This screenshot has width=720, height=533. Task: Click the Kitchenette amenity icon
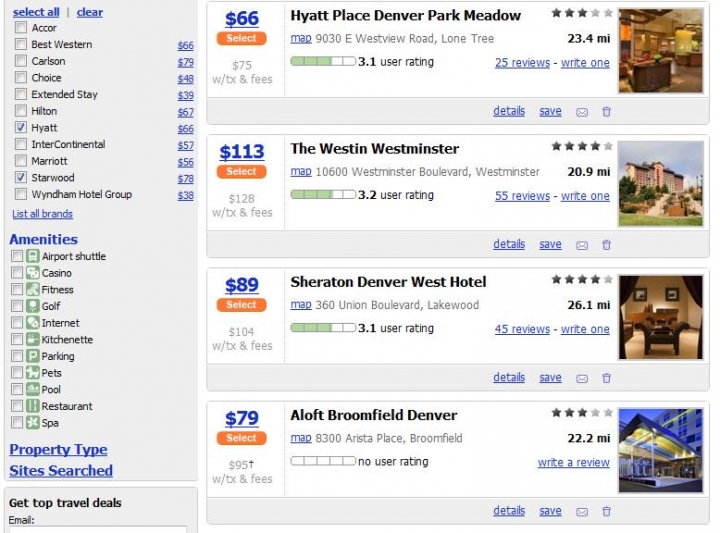[x=33, y=339]
